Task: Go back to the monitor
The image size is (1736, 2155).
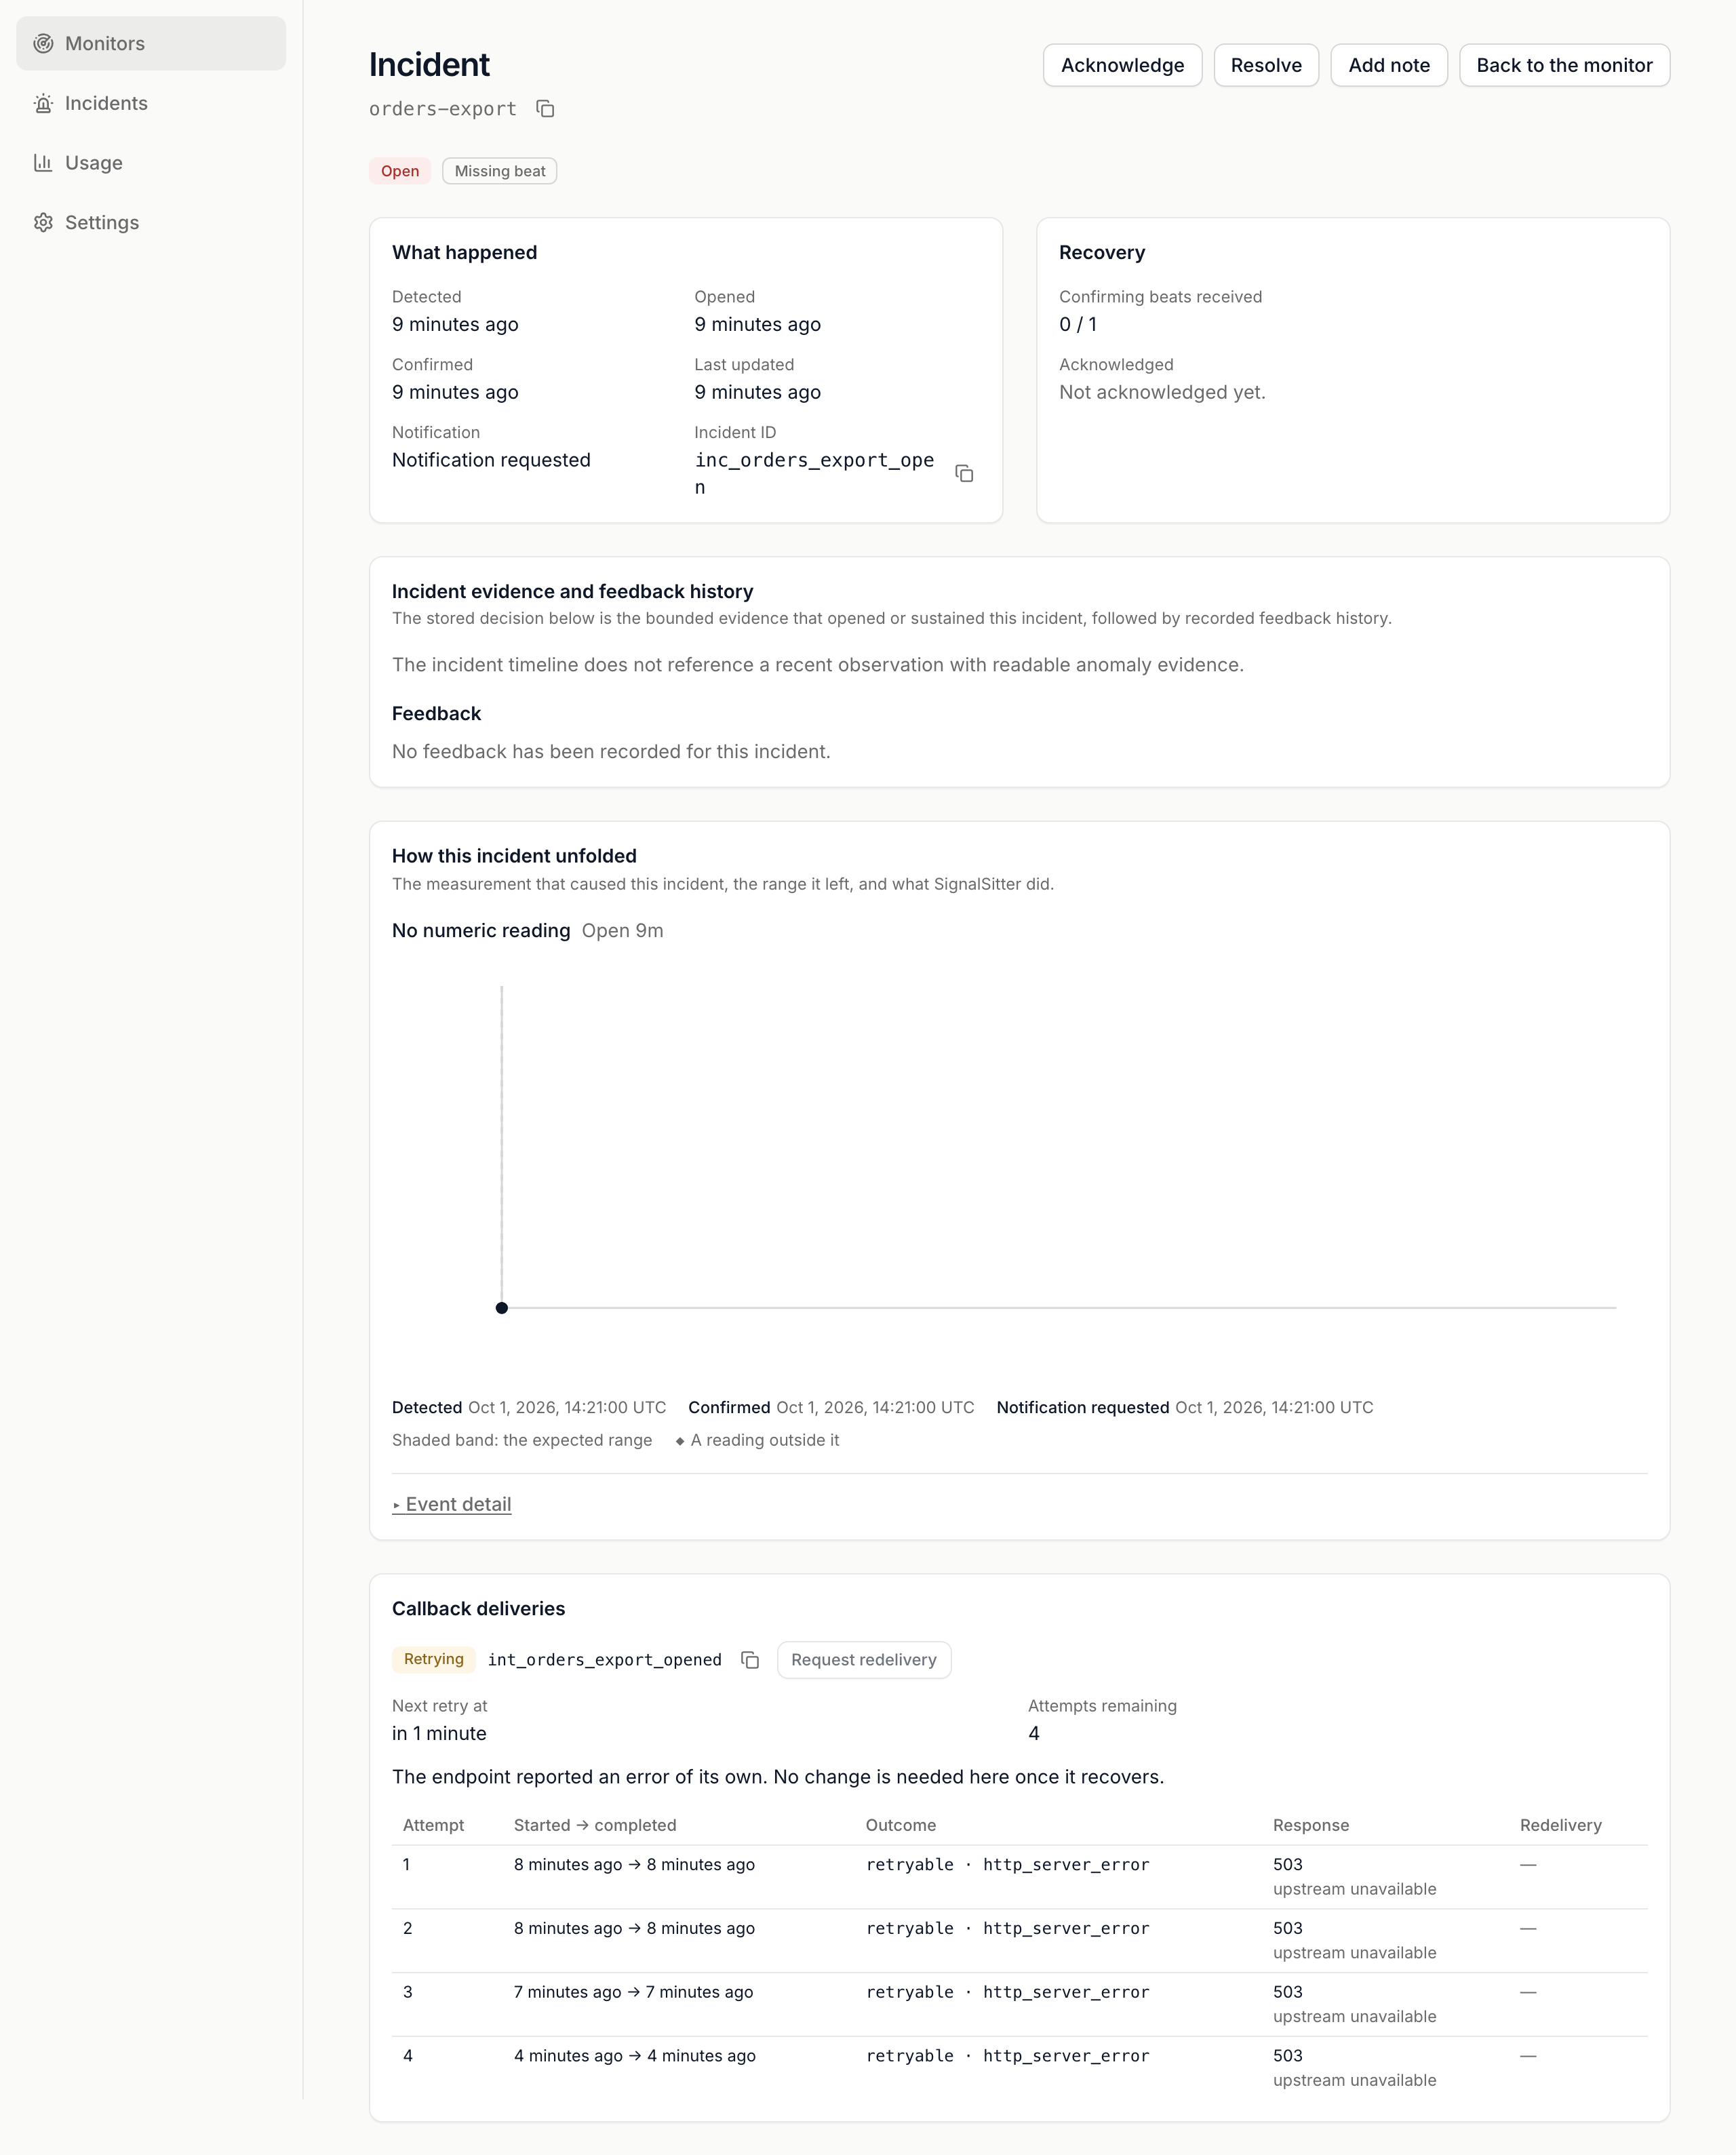Action: [x=1564, y=65]
